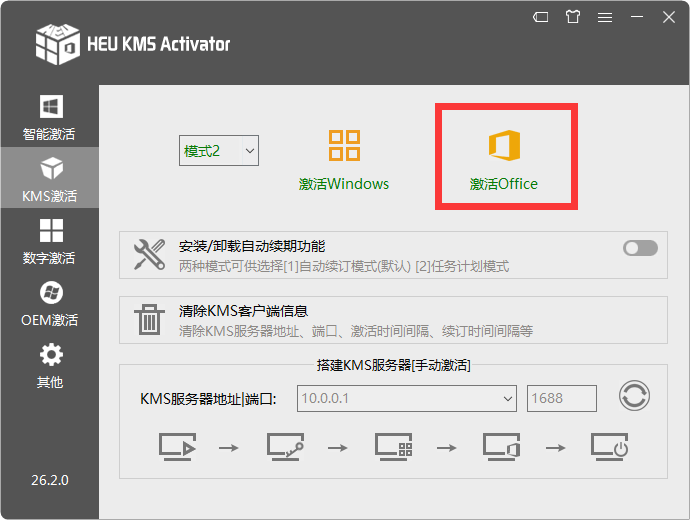Open the 其他 settings tab
Screen dimensions: 690x520
[50, 365]
